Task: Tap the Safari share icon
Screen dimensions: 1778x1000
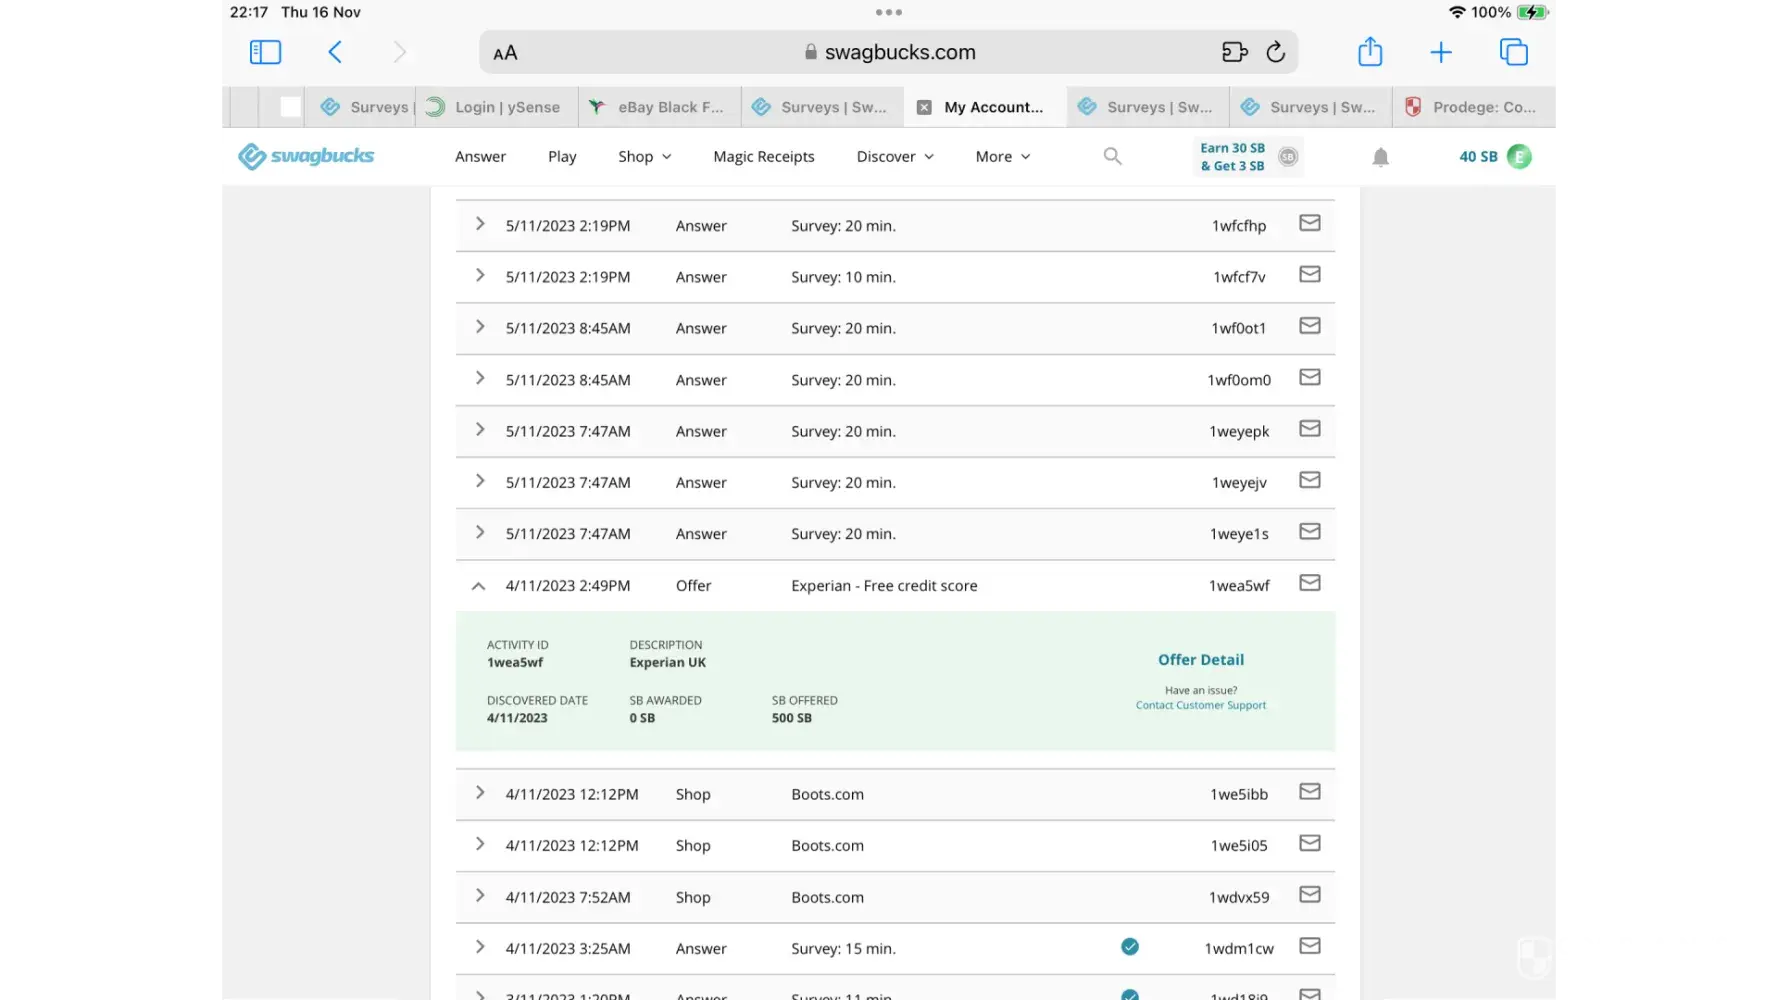Action: 1370,52
